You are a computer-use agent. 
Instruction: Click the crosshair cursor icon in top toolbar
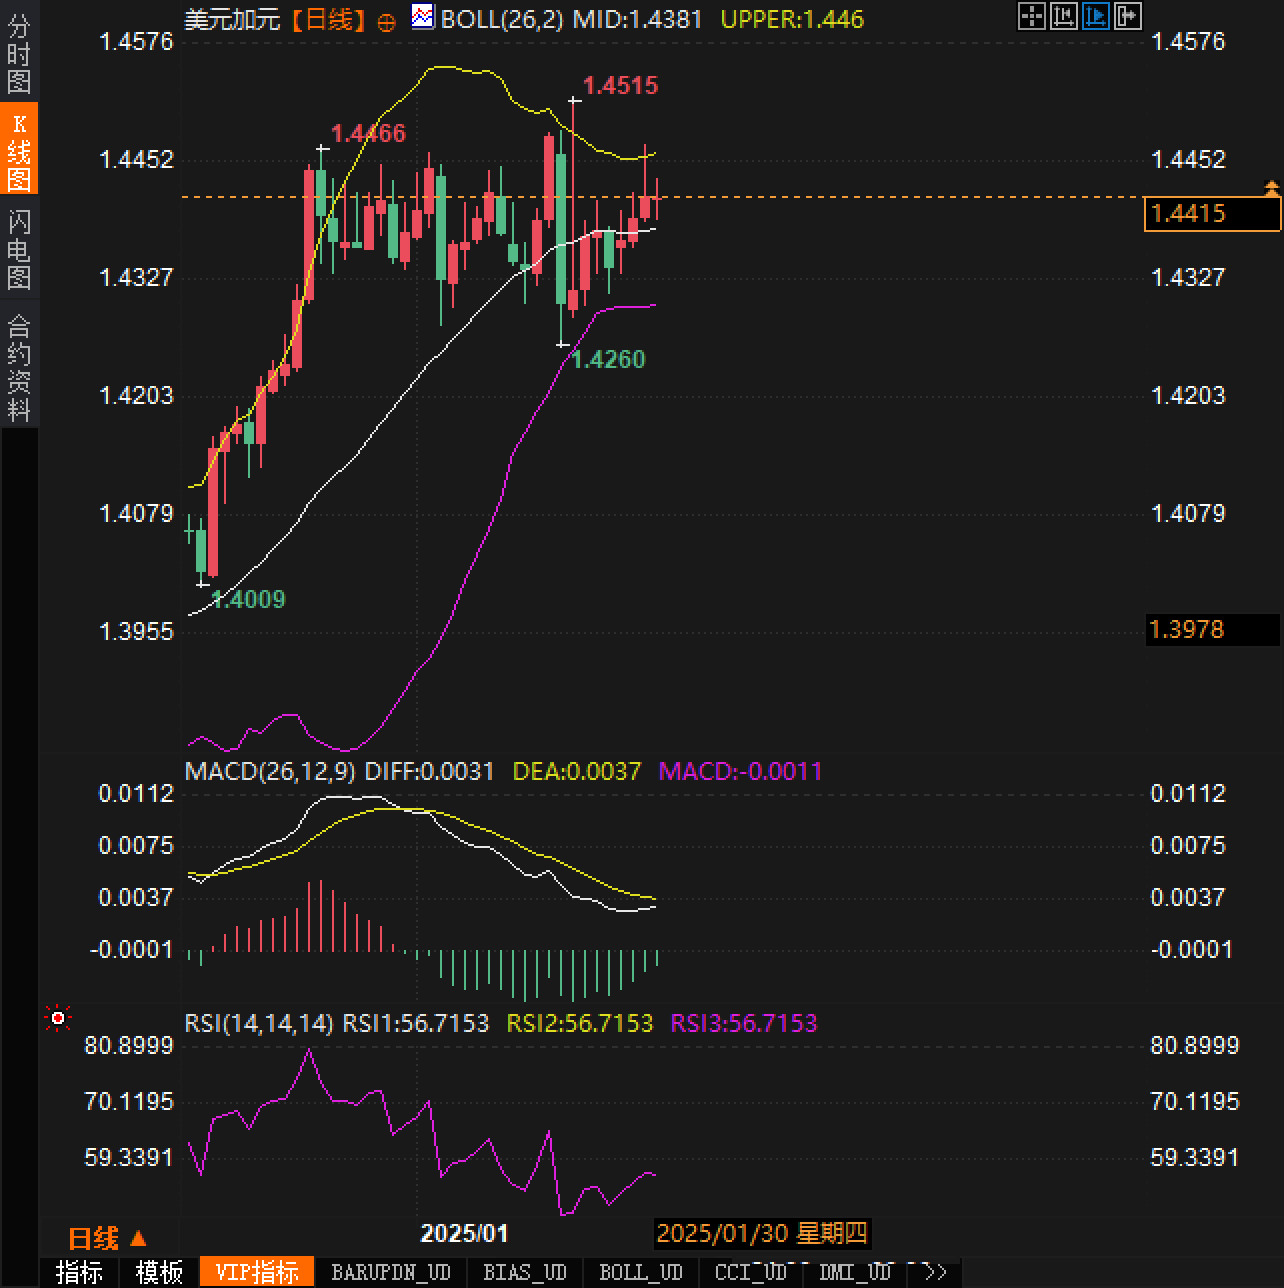1031,16
